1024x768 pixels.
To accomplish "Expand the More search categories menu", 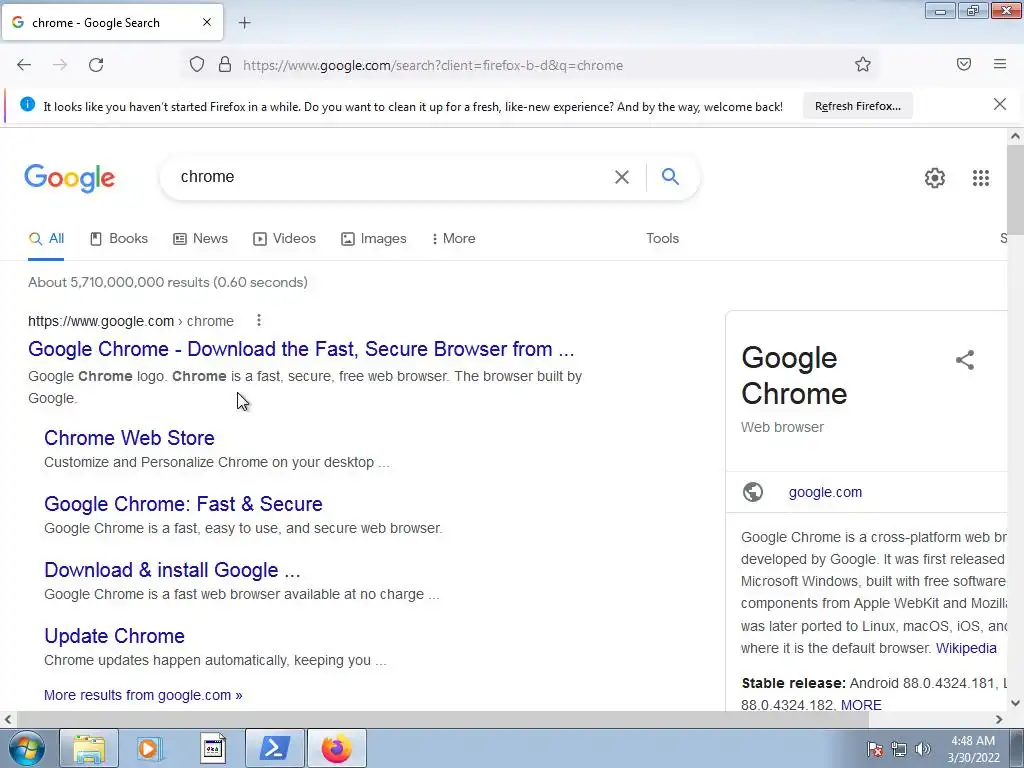I will [x=453, y=239].
